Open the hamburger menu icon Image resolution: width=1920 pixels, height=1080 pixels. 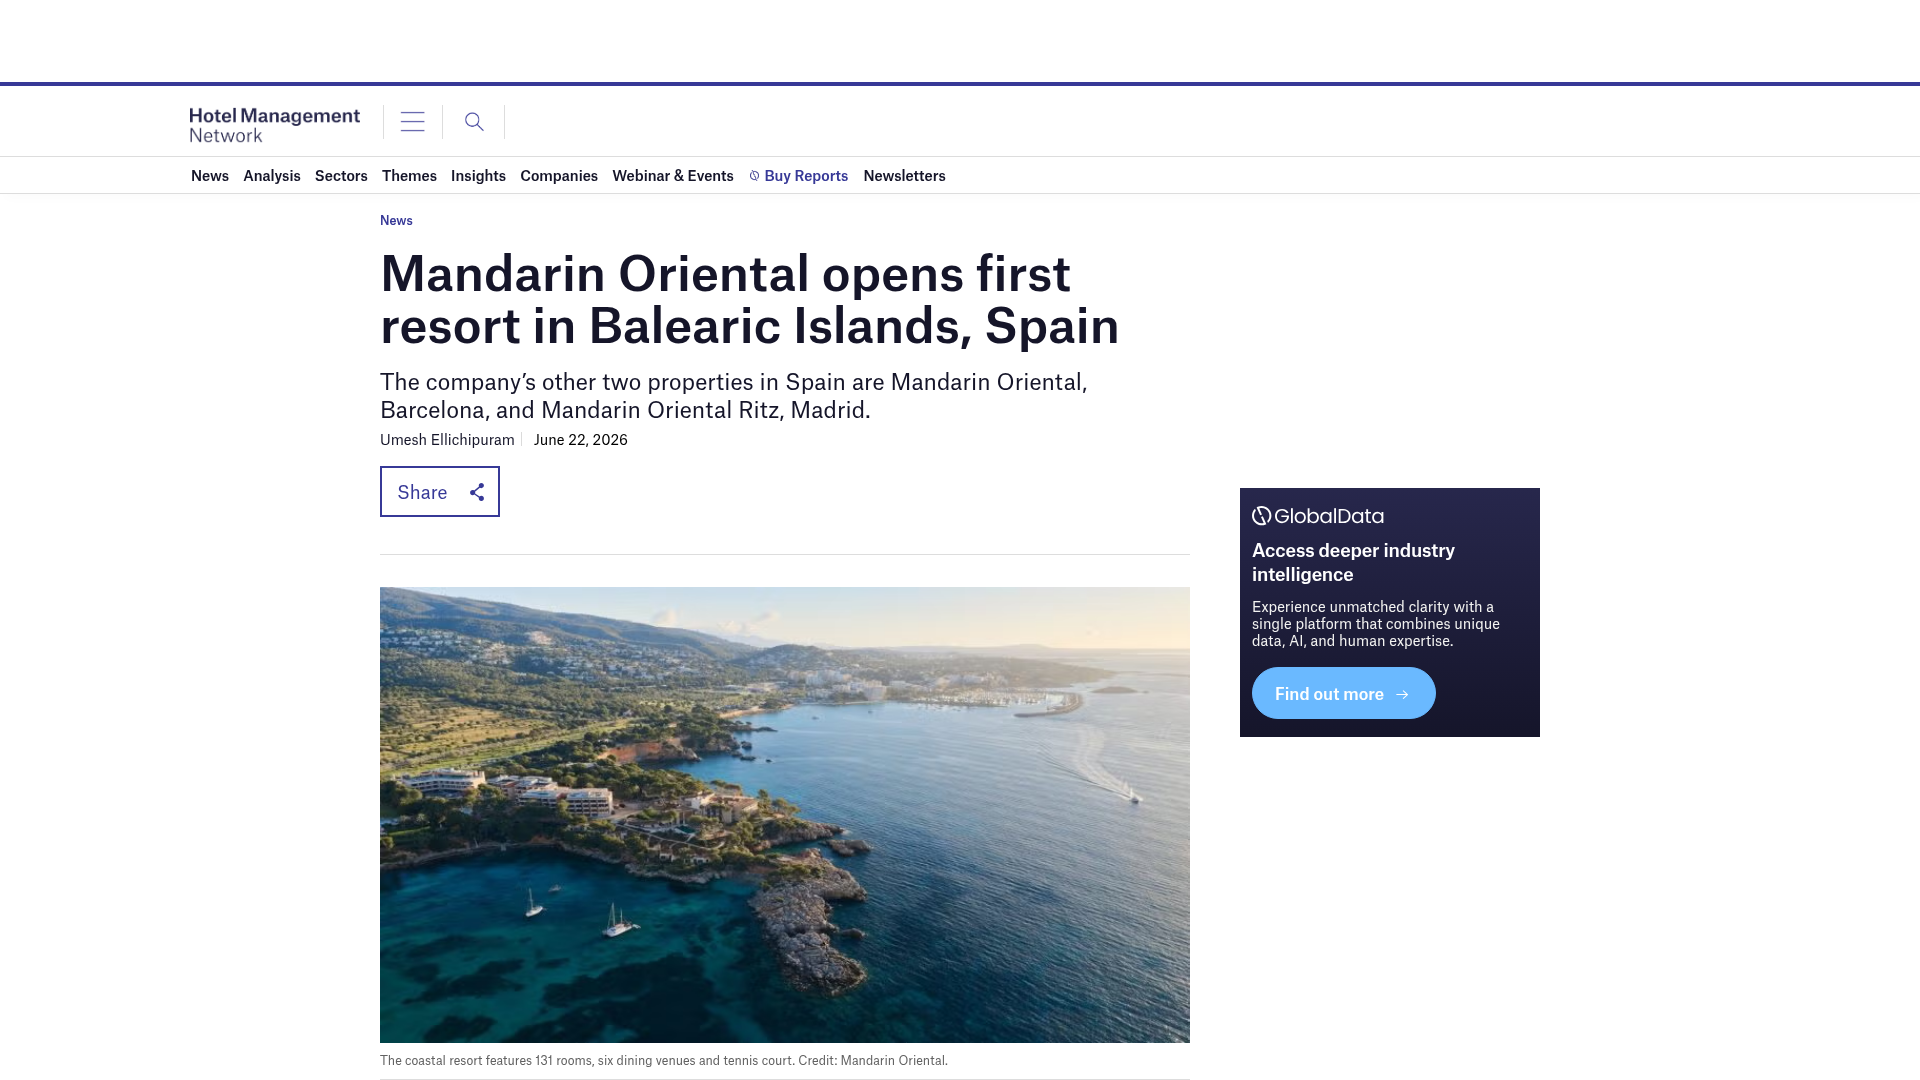412,122
